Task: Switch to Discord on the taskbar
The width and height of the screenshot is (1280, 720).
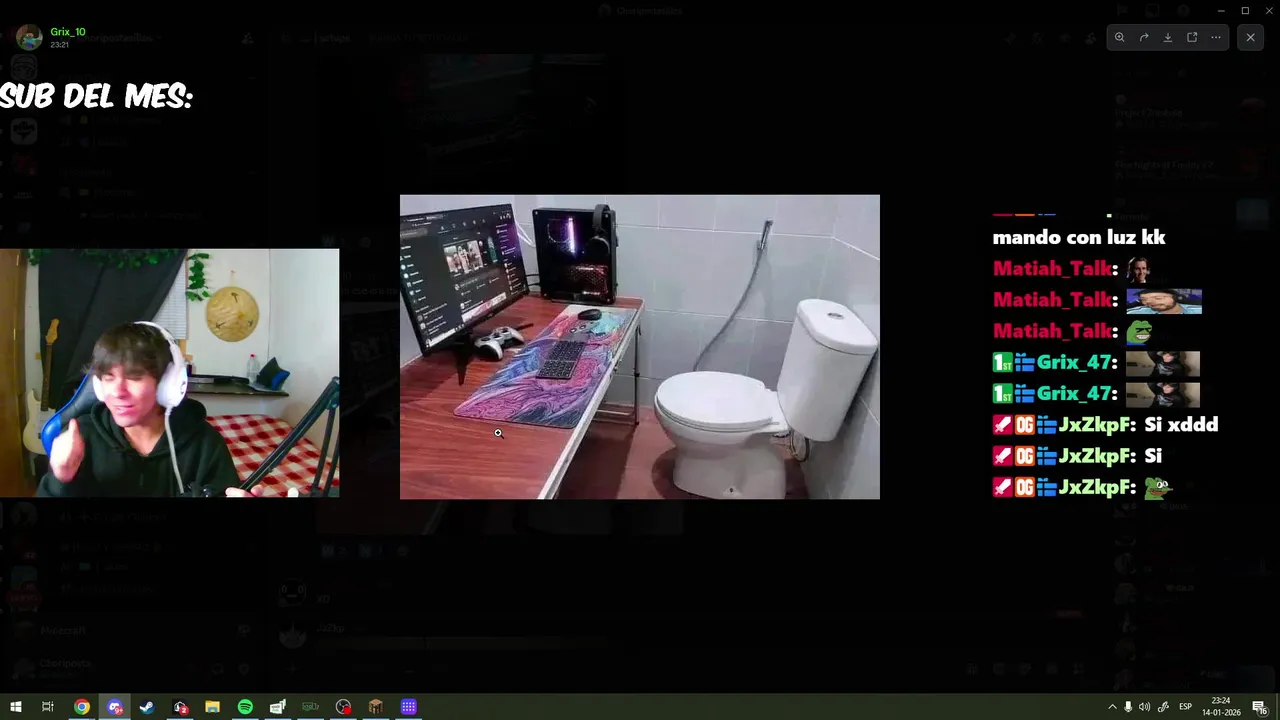Action: tap(115, 707)
